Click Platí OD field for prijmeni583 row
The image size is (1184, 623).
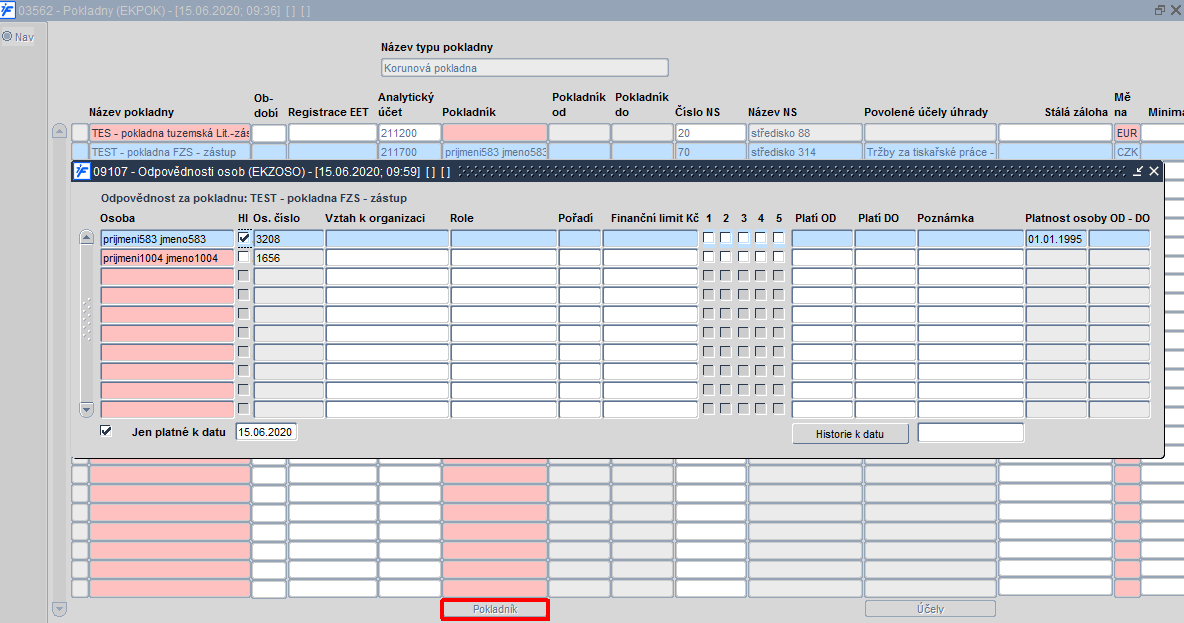822,239
